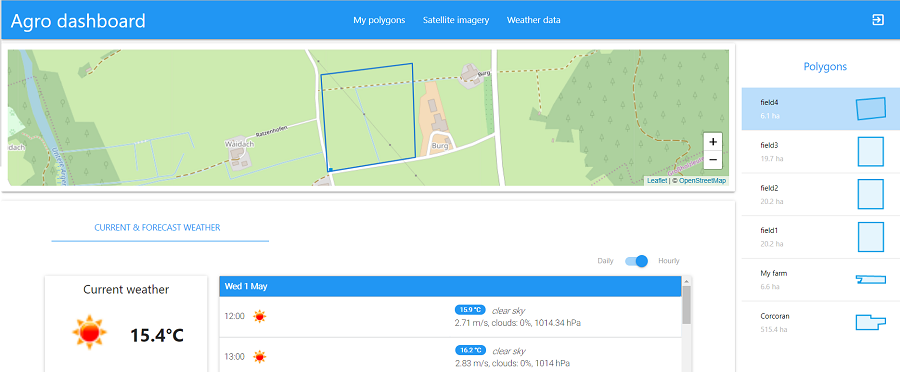This screenshot has height=372, width=900.
Task: Select Current & Forecast Weather tab
Action: point(157,228)
